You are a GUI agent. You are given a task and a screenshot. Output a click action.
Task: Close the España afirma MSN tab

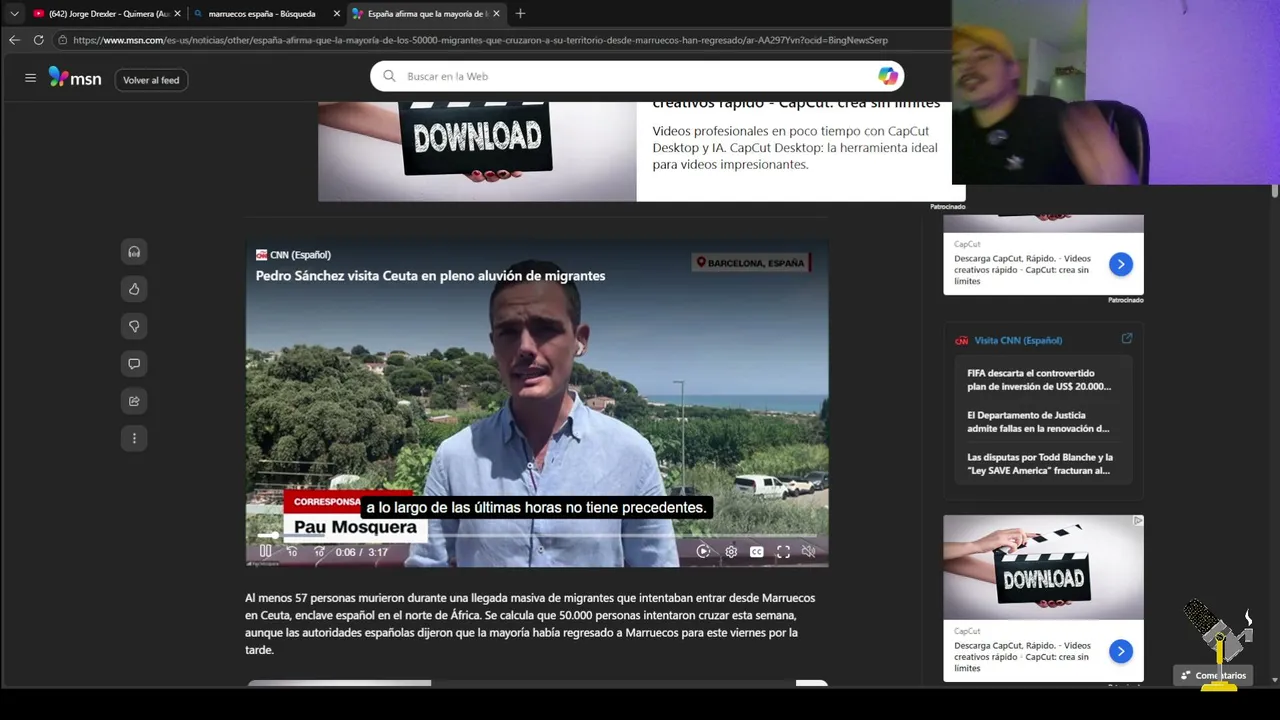click(496, 14)
